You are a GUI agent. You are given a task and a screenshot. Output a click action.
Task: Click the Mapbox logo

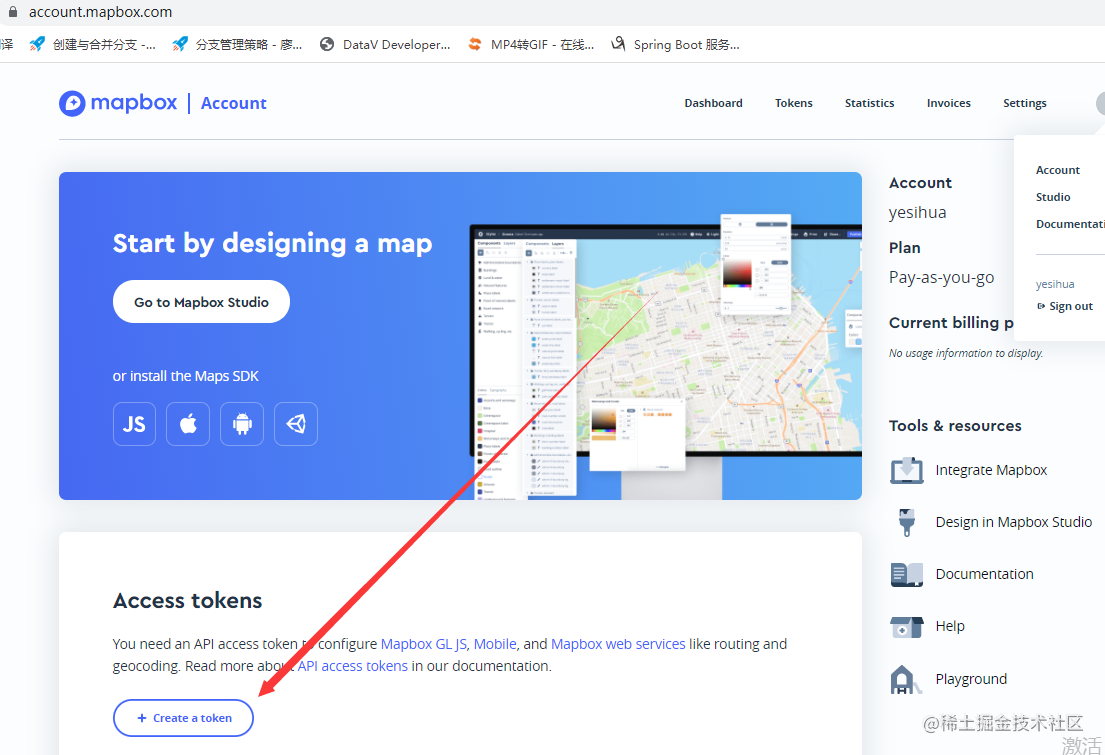tap(117, 102)
